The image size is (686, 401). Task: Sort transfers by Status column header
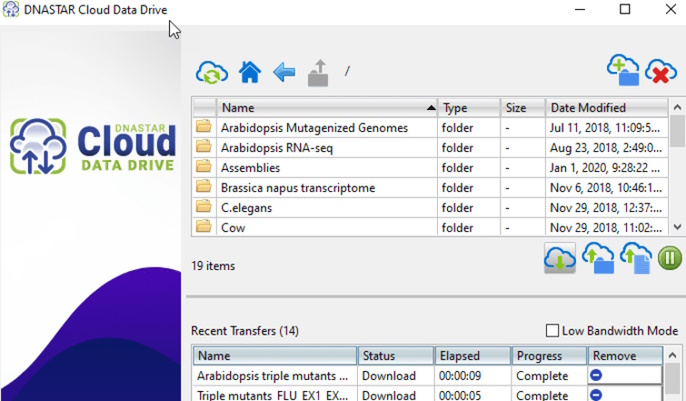point(396,356)
